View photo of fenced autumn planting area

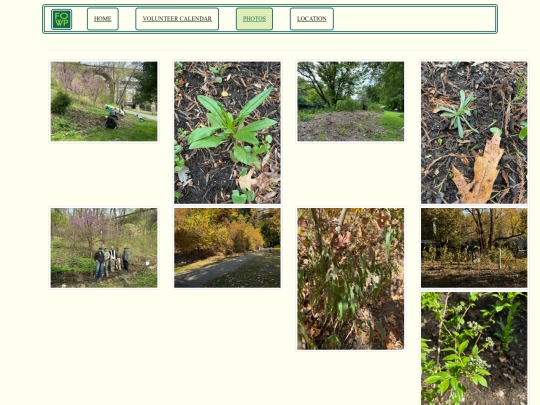(x=474, y=248)
